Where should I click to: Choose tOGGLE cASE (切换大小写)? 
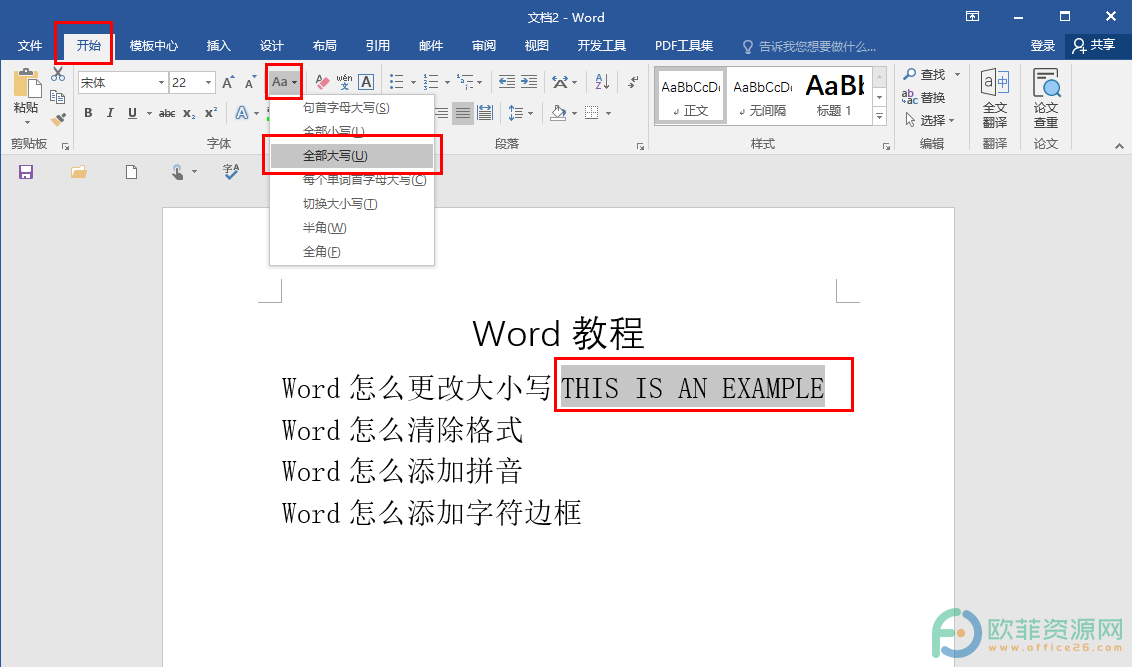point(352,204)
